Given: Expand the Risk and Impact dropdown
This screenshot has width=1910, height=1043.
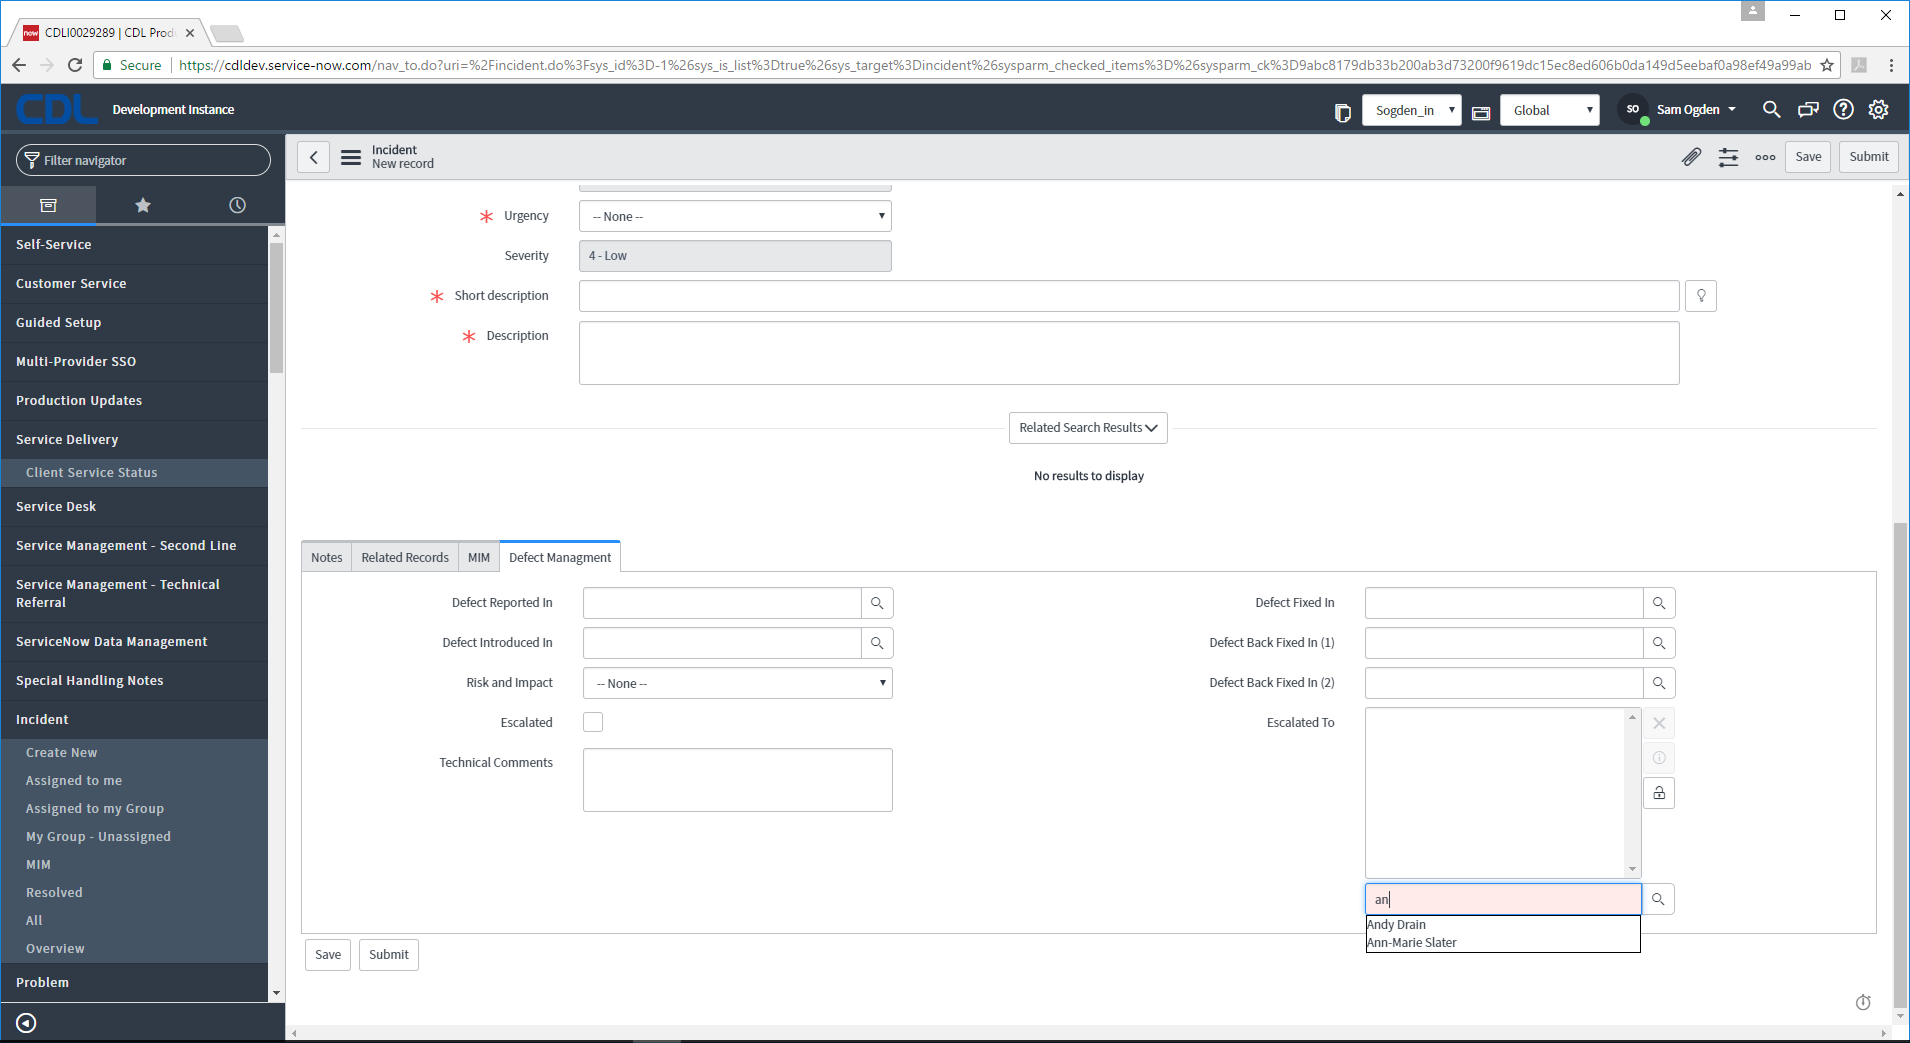Looking at the screenshot, I should click(737, 683).
